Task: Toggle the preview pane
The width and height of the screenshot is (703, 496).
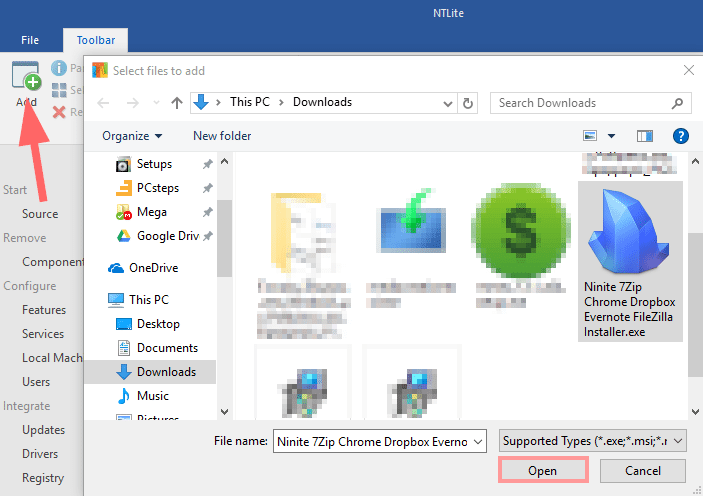Action: 645,136
